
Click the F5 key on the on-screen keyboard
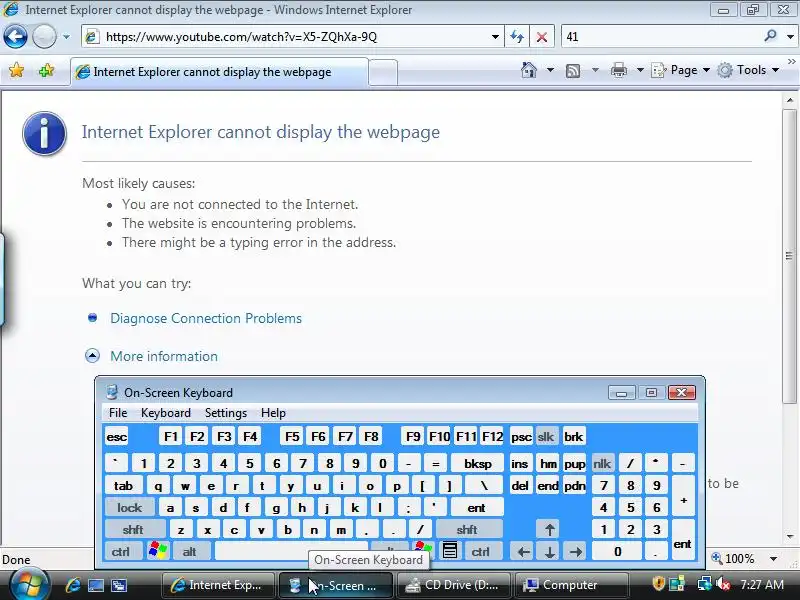pyautogui.click(x=292, y=437)
